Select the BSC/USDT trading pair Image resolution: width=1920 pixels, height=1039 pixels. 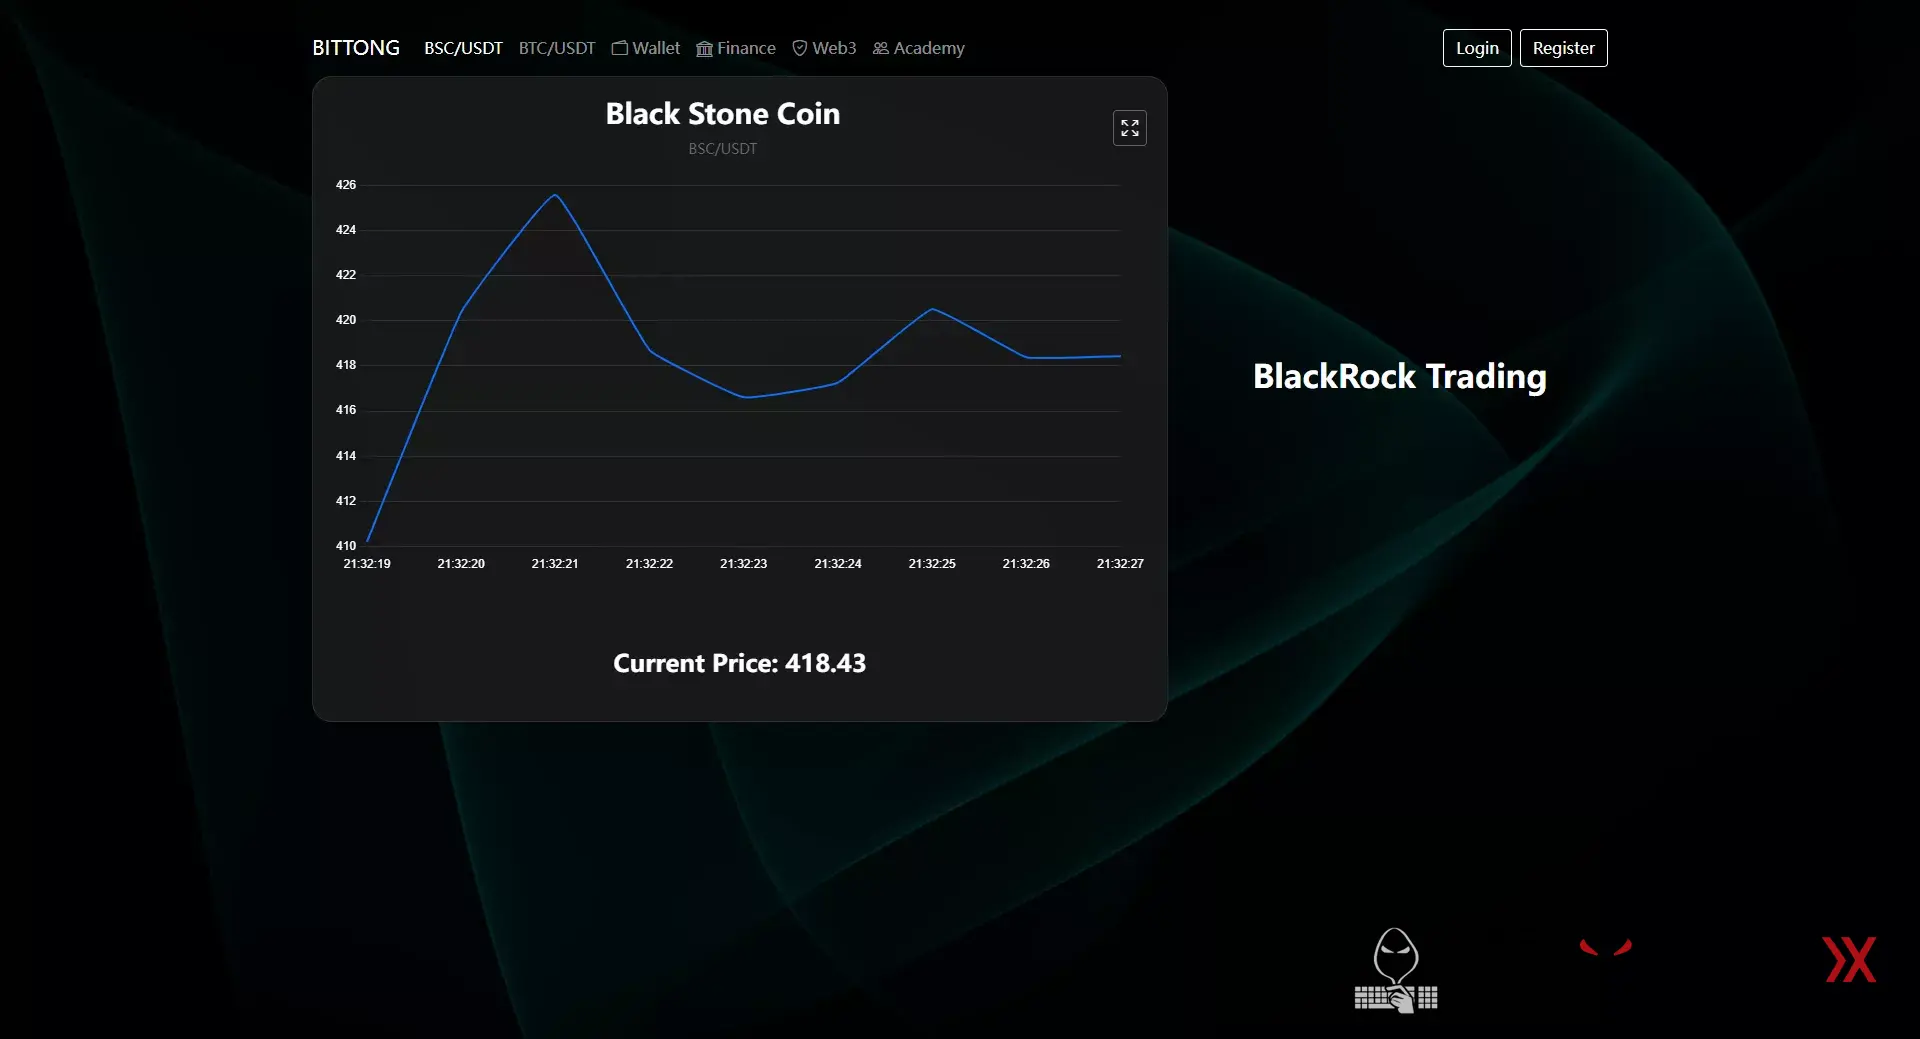point(463,48)
